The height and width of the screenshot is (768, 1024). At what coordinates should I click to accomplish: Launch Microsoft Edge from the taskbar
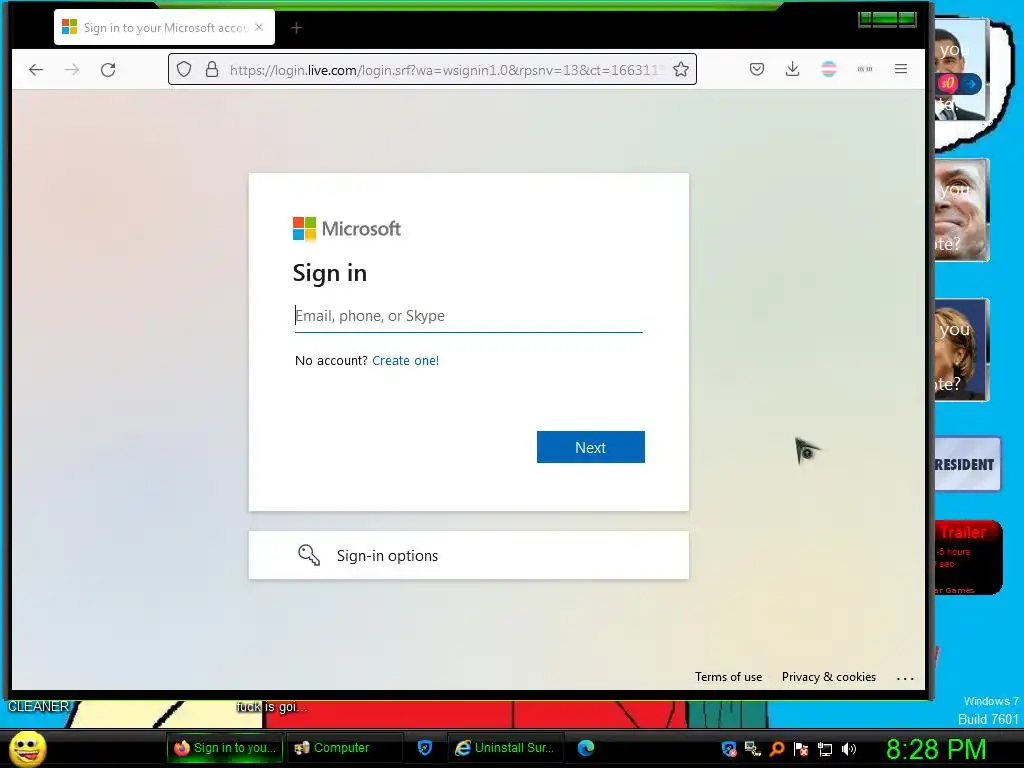pos(586,748)
